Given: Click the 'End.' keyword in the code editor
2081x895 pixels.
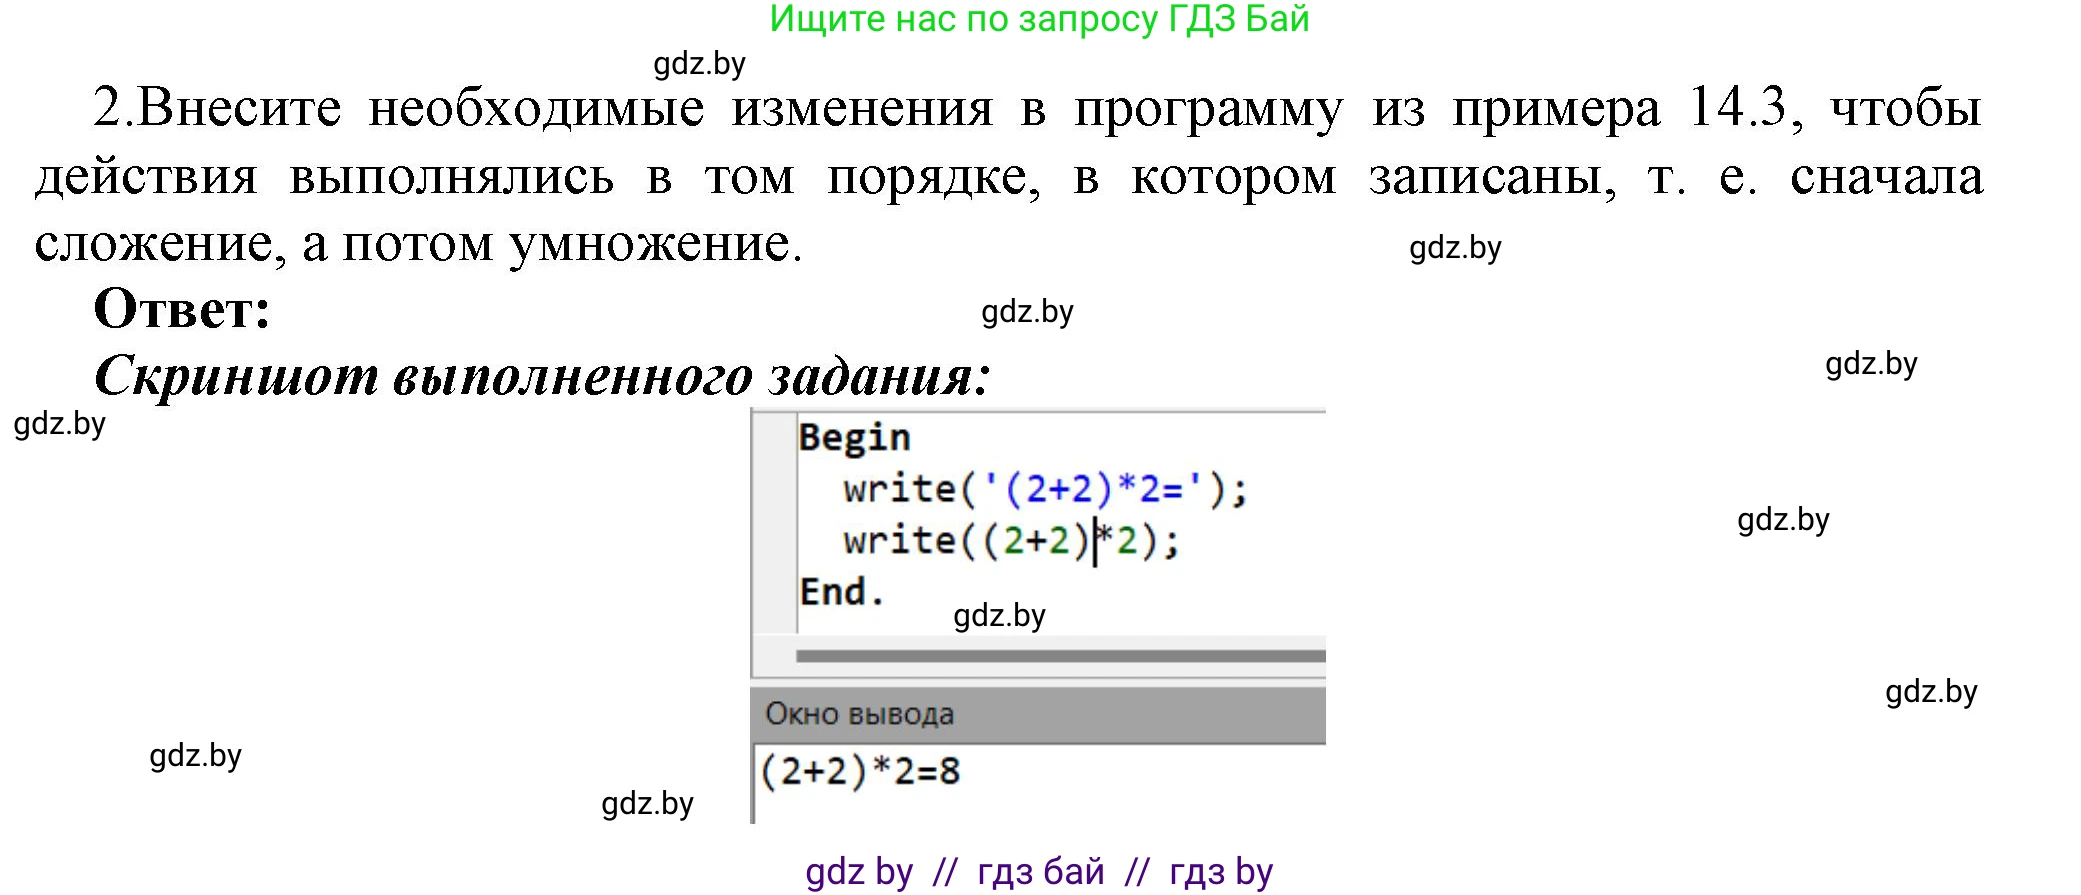Looking at the screenshot, I should [842, 592].
